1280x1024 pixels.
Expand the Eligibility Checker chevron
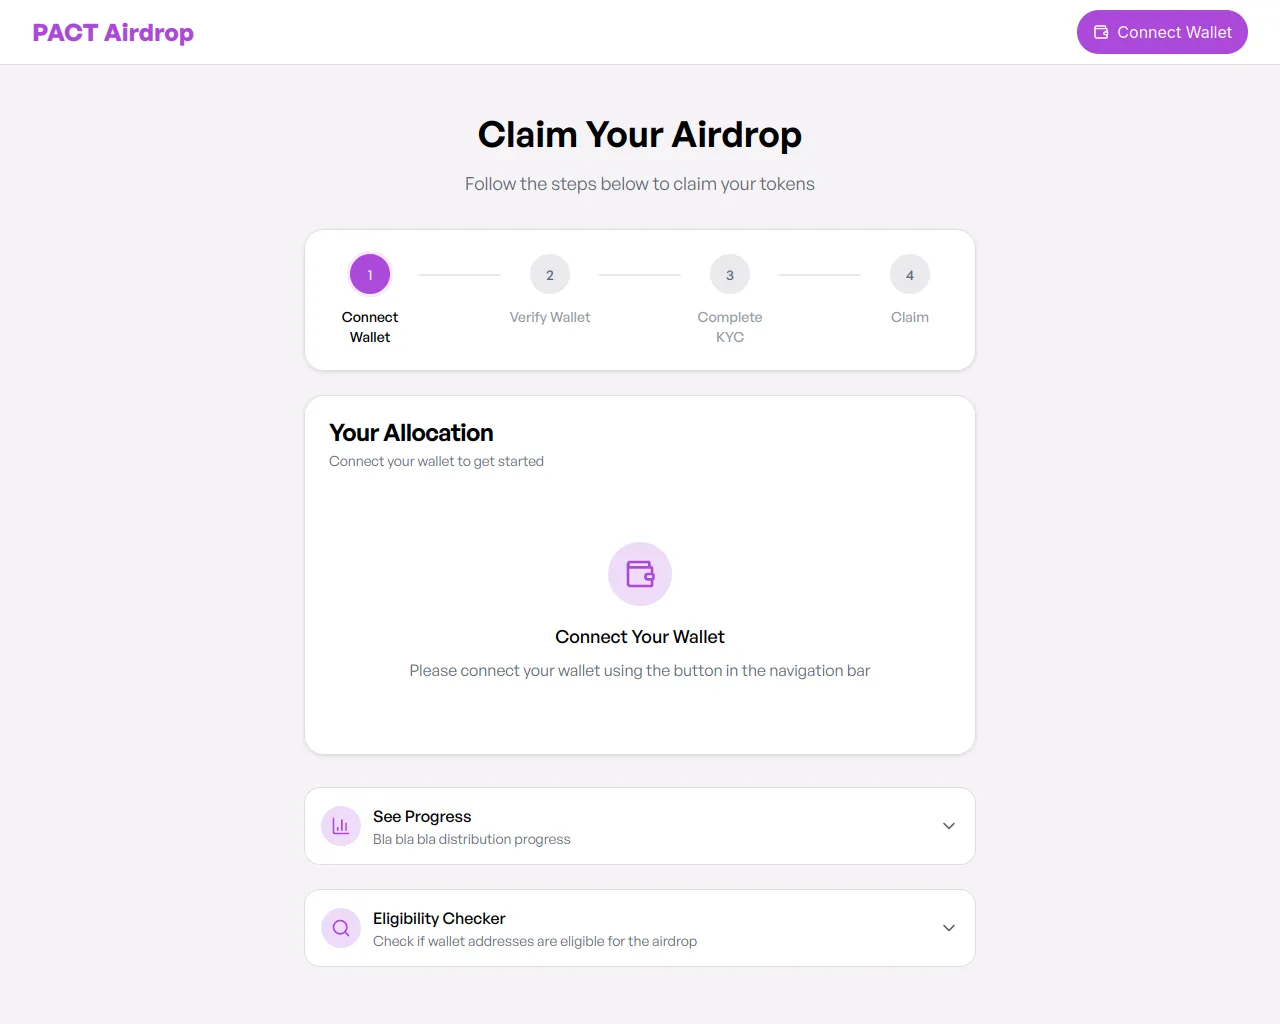(949, 928)
